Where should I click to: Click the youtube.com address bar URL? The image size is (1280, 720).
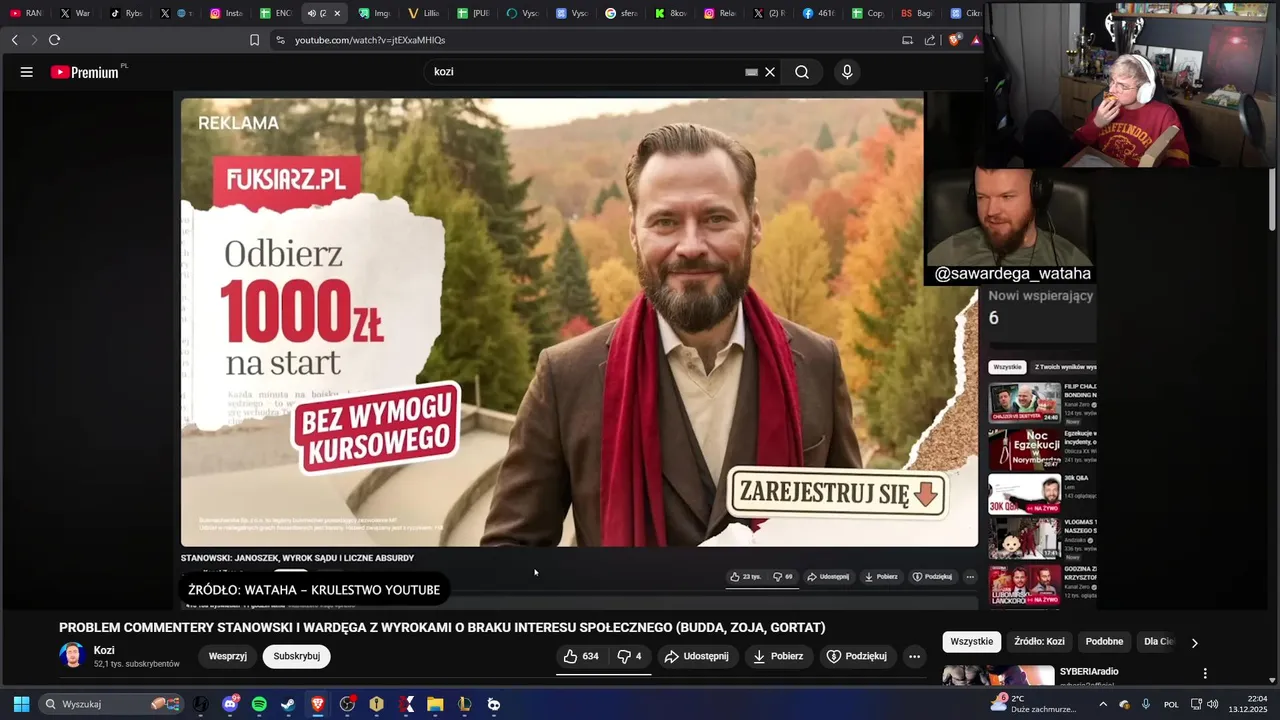[370, 40]
